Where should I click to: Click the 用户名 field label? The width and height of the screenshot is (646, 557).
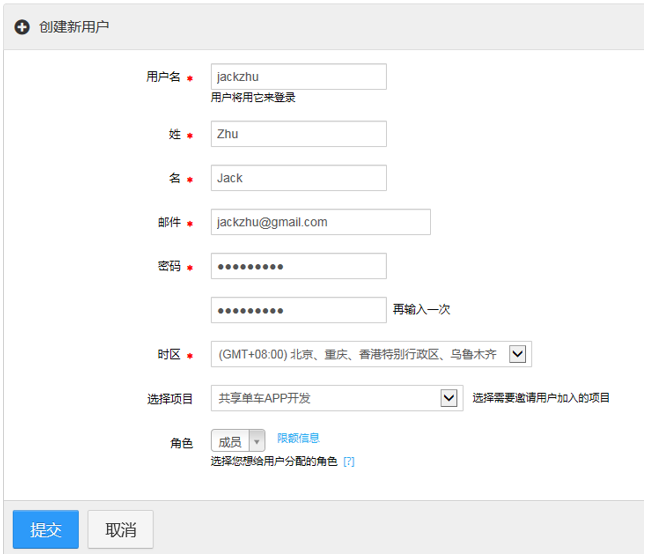[x=163, y=77]
